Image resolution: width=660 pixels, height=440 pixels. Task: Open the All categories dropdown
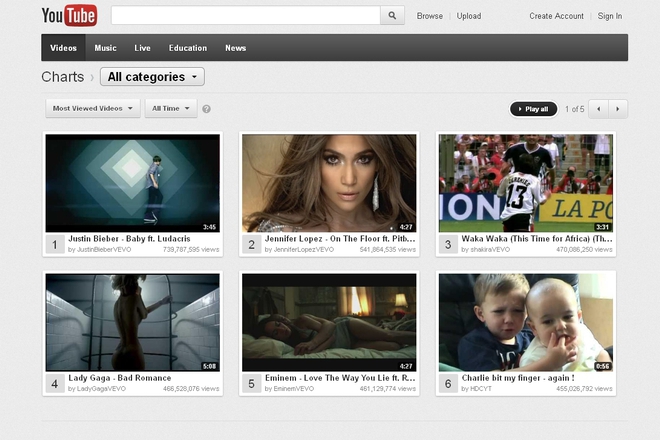point(152,77)
